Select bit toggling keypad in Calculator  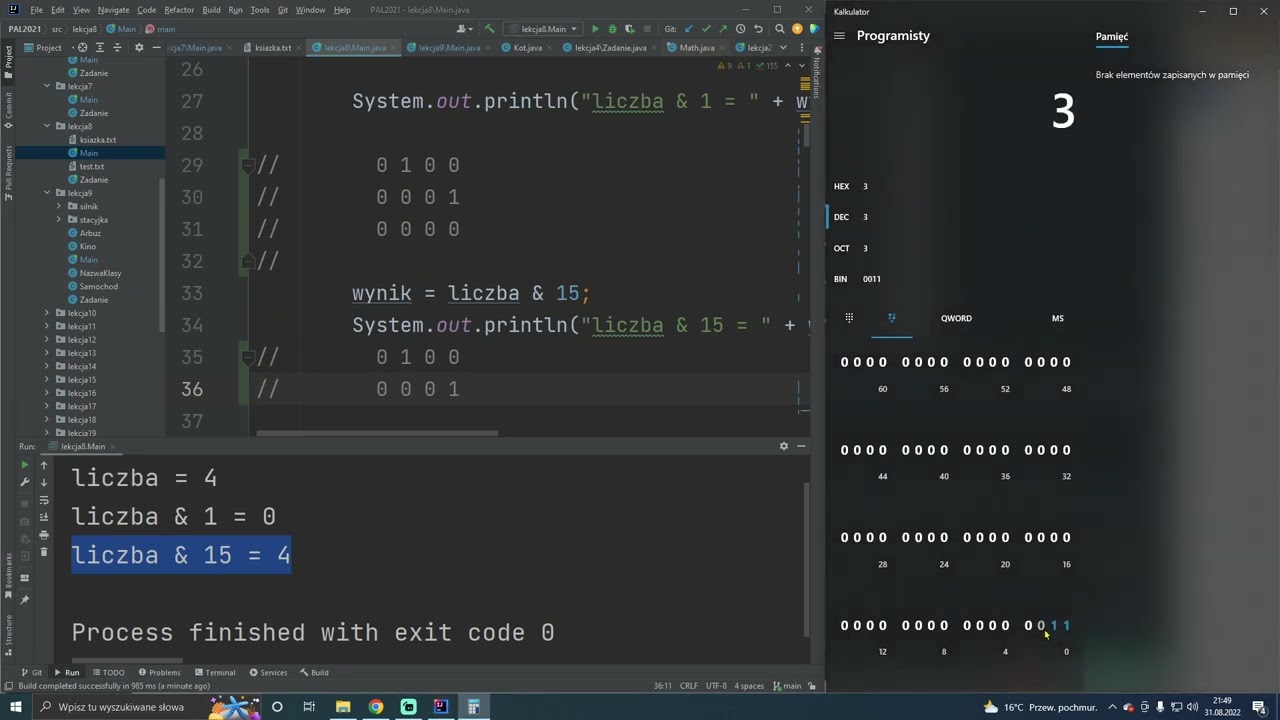(891, 318)
